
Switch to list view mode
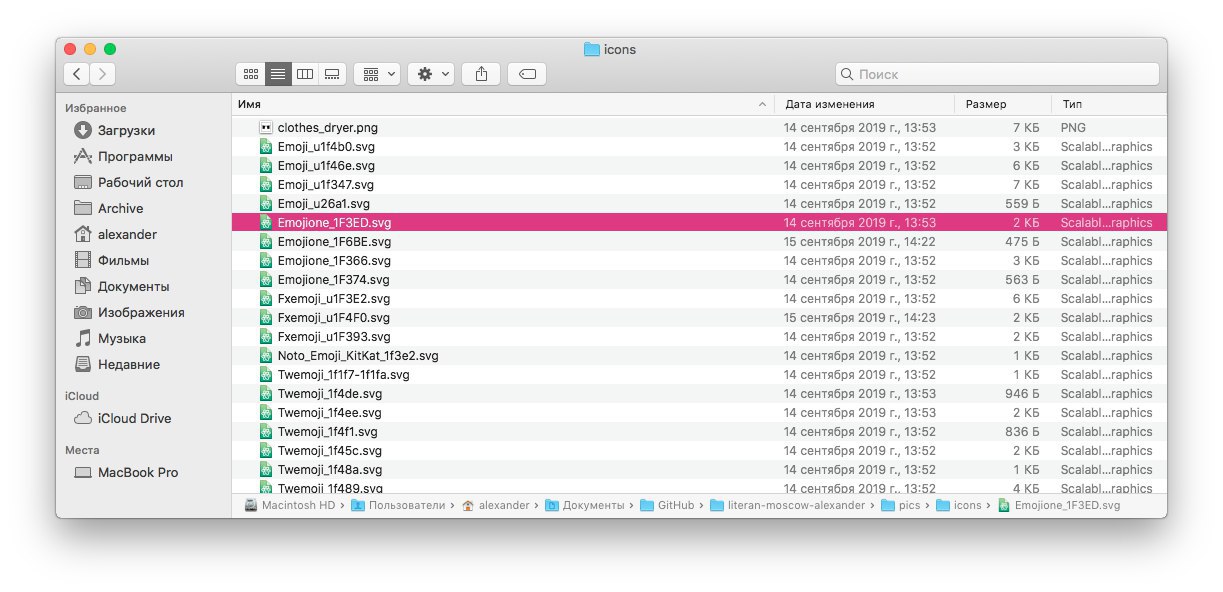278,74
